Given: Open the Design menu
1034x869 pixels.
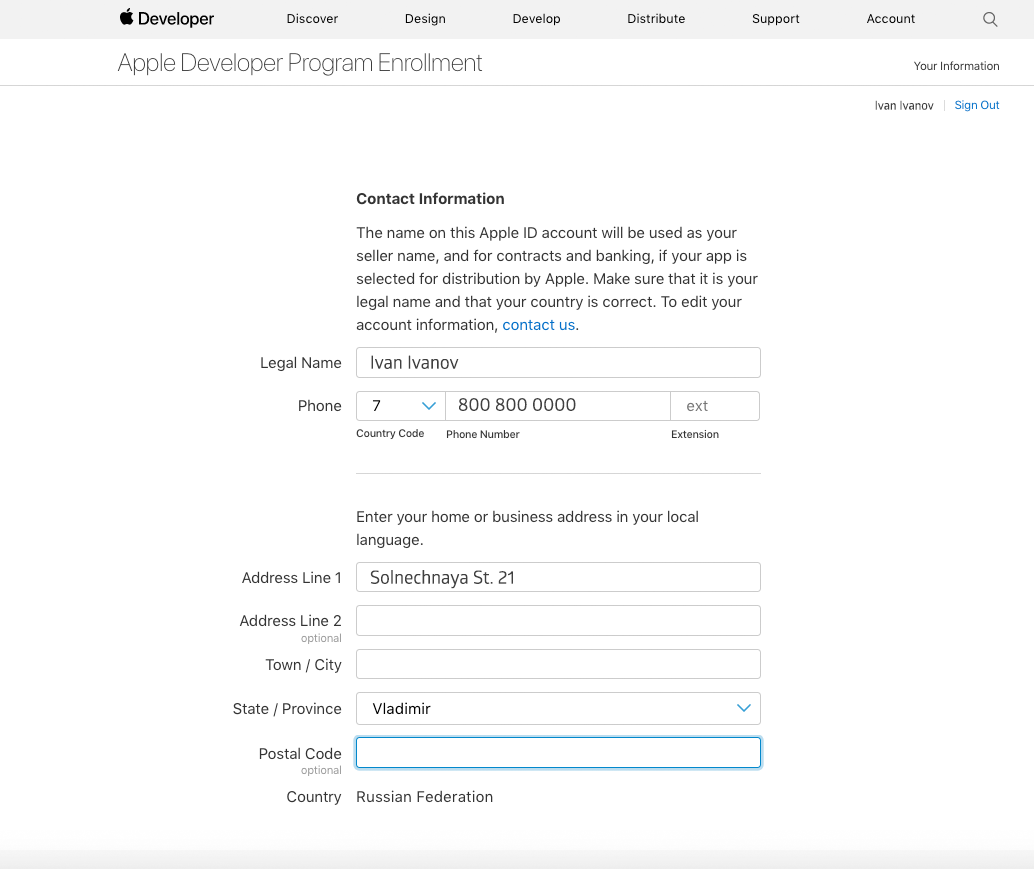Looking at the screenshot, I should pos(425,19).
